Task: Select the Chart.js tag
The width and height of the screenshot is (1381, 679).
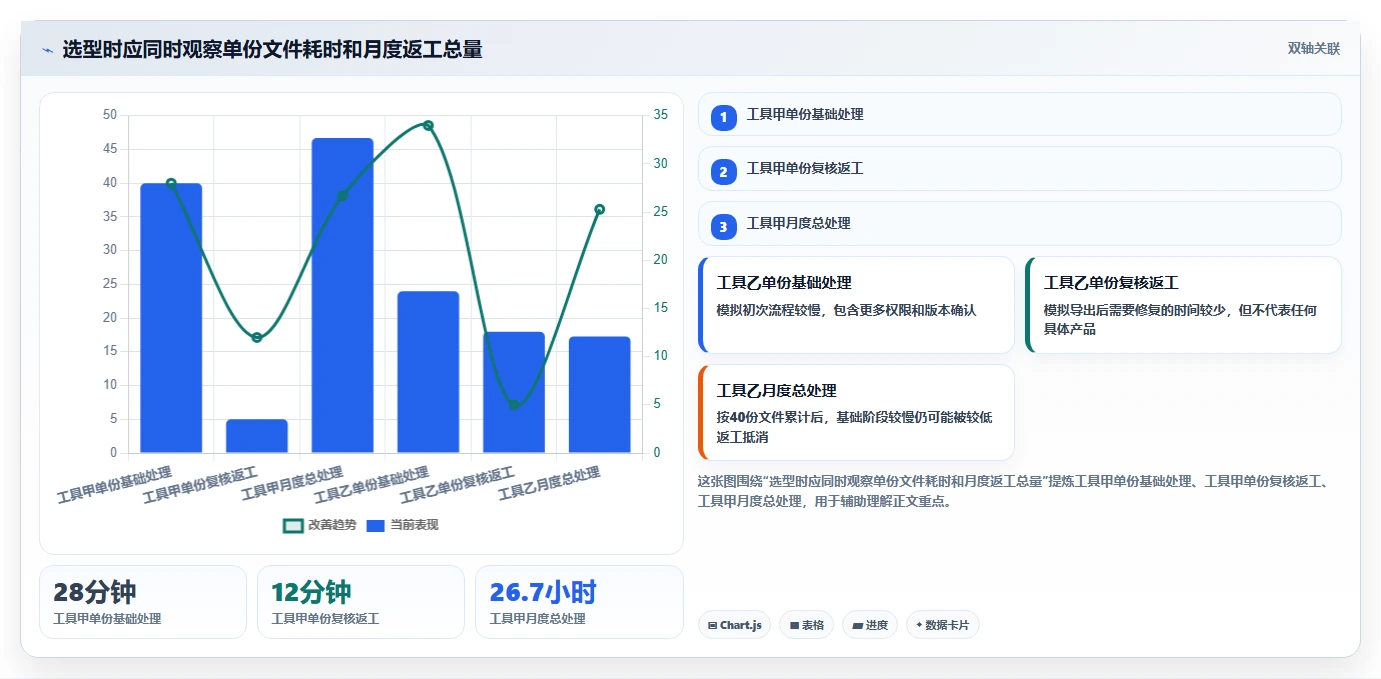Action: 734,625
